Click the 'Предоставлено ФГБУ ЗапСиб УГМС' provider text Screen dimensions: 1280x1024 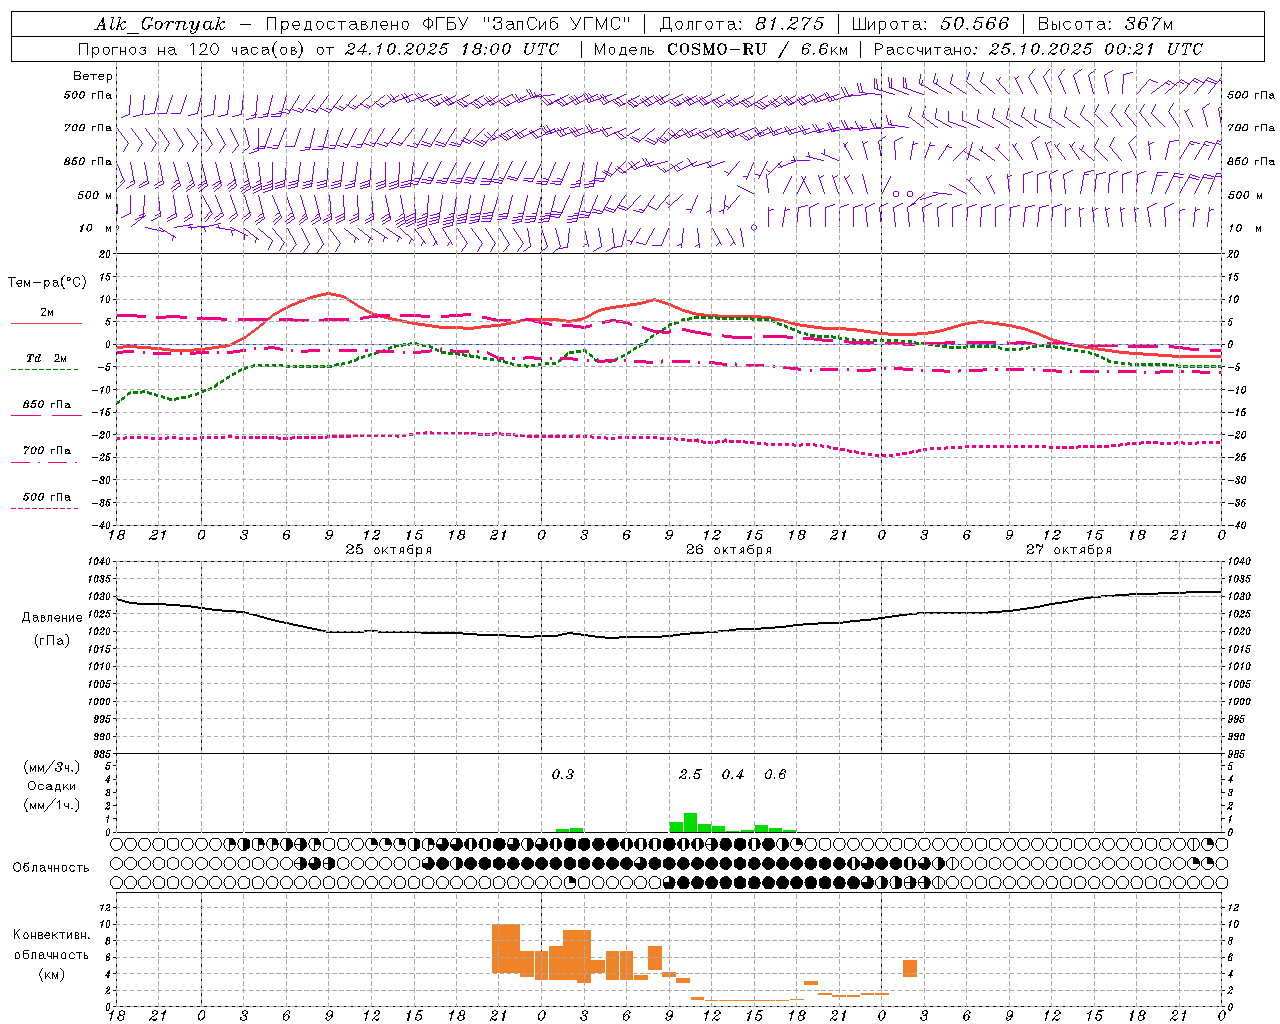(448, 24)
